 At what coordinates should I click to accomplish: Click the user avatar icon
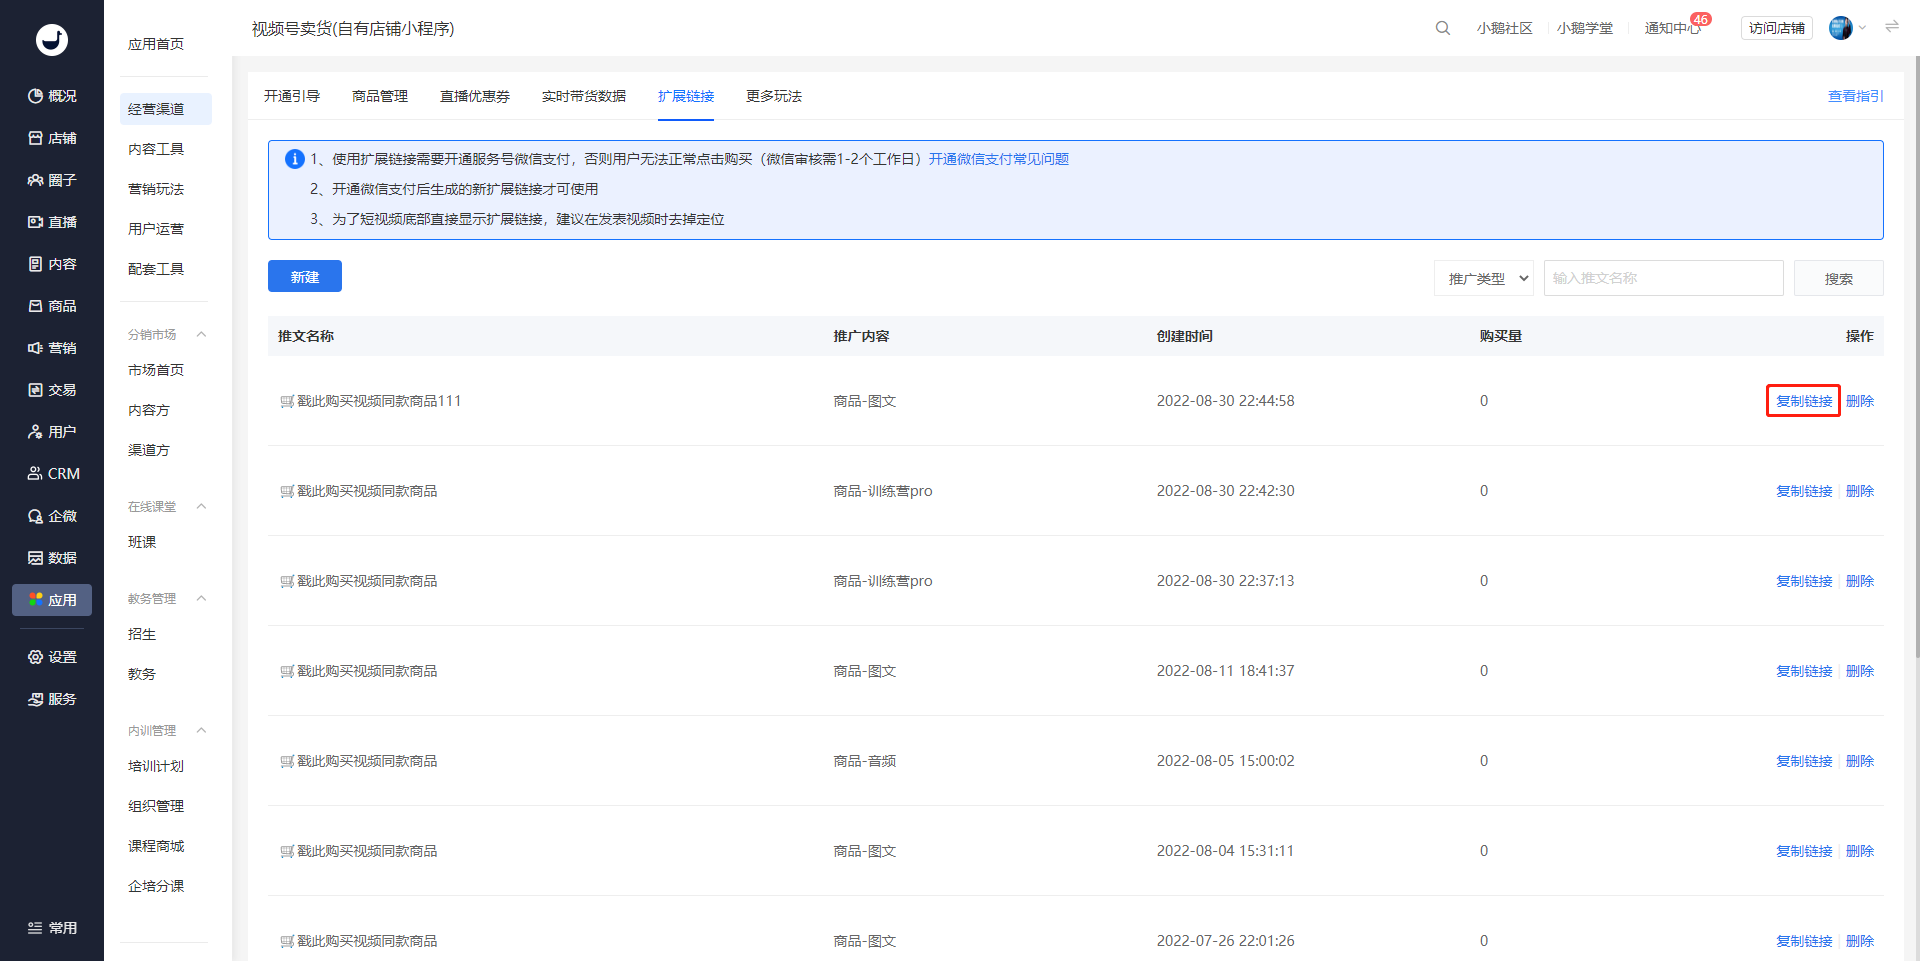point(1840,28)
